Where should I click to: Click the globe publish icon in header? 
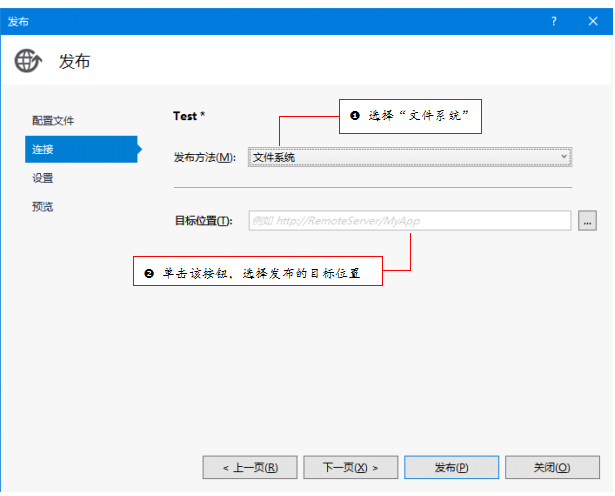pyautogui.click(x=28, y=60)
